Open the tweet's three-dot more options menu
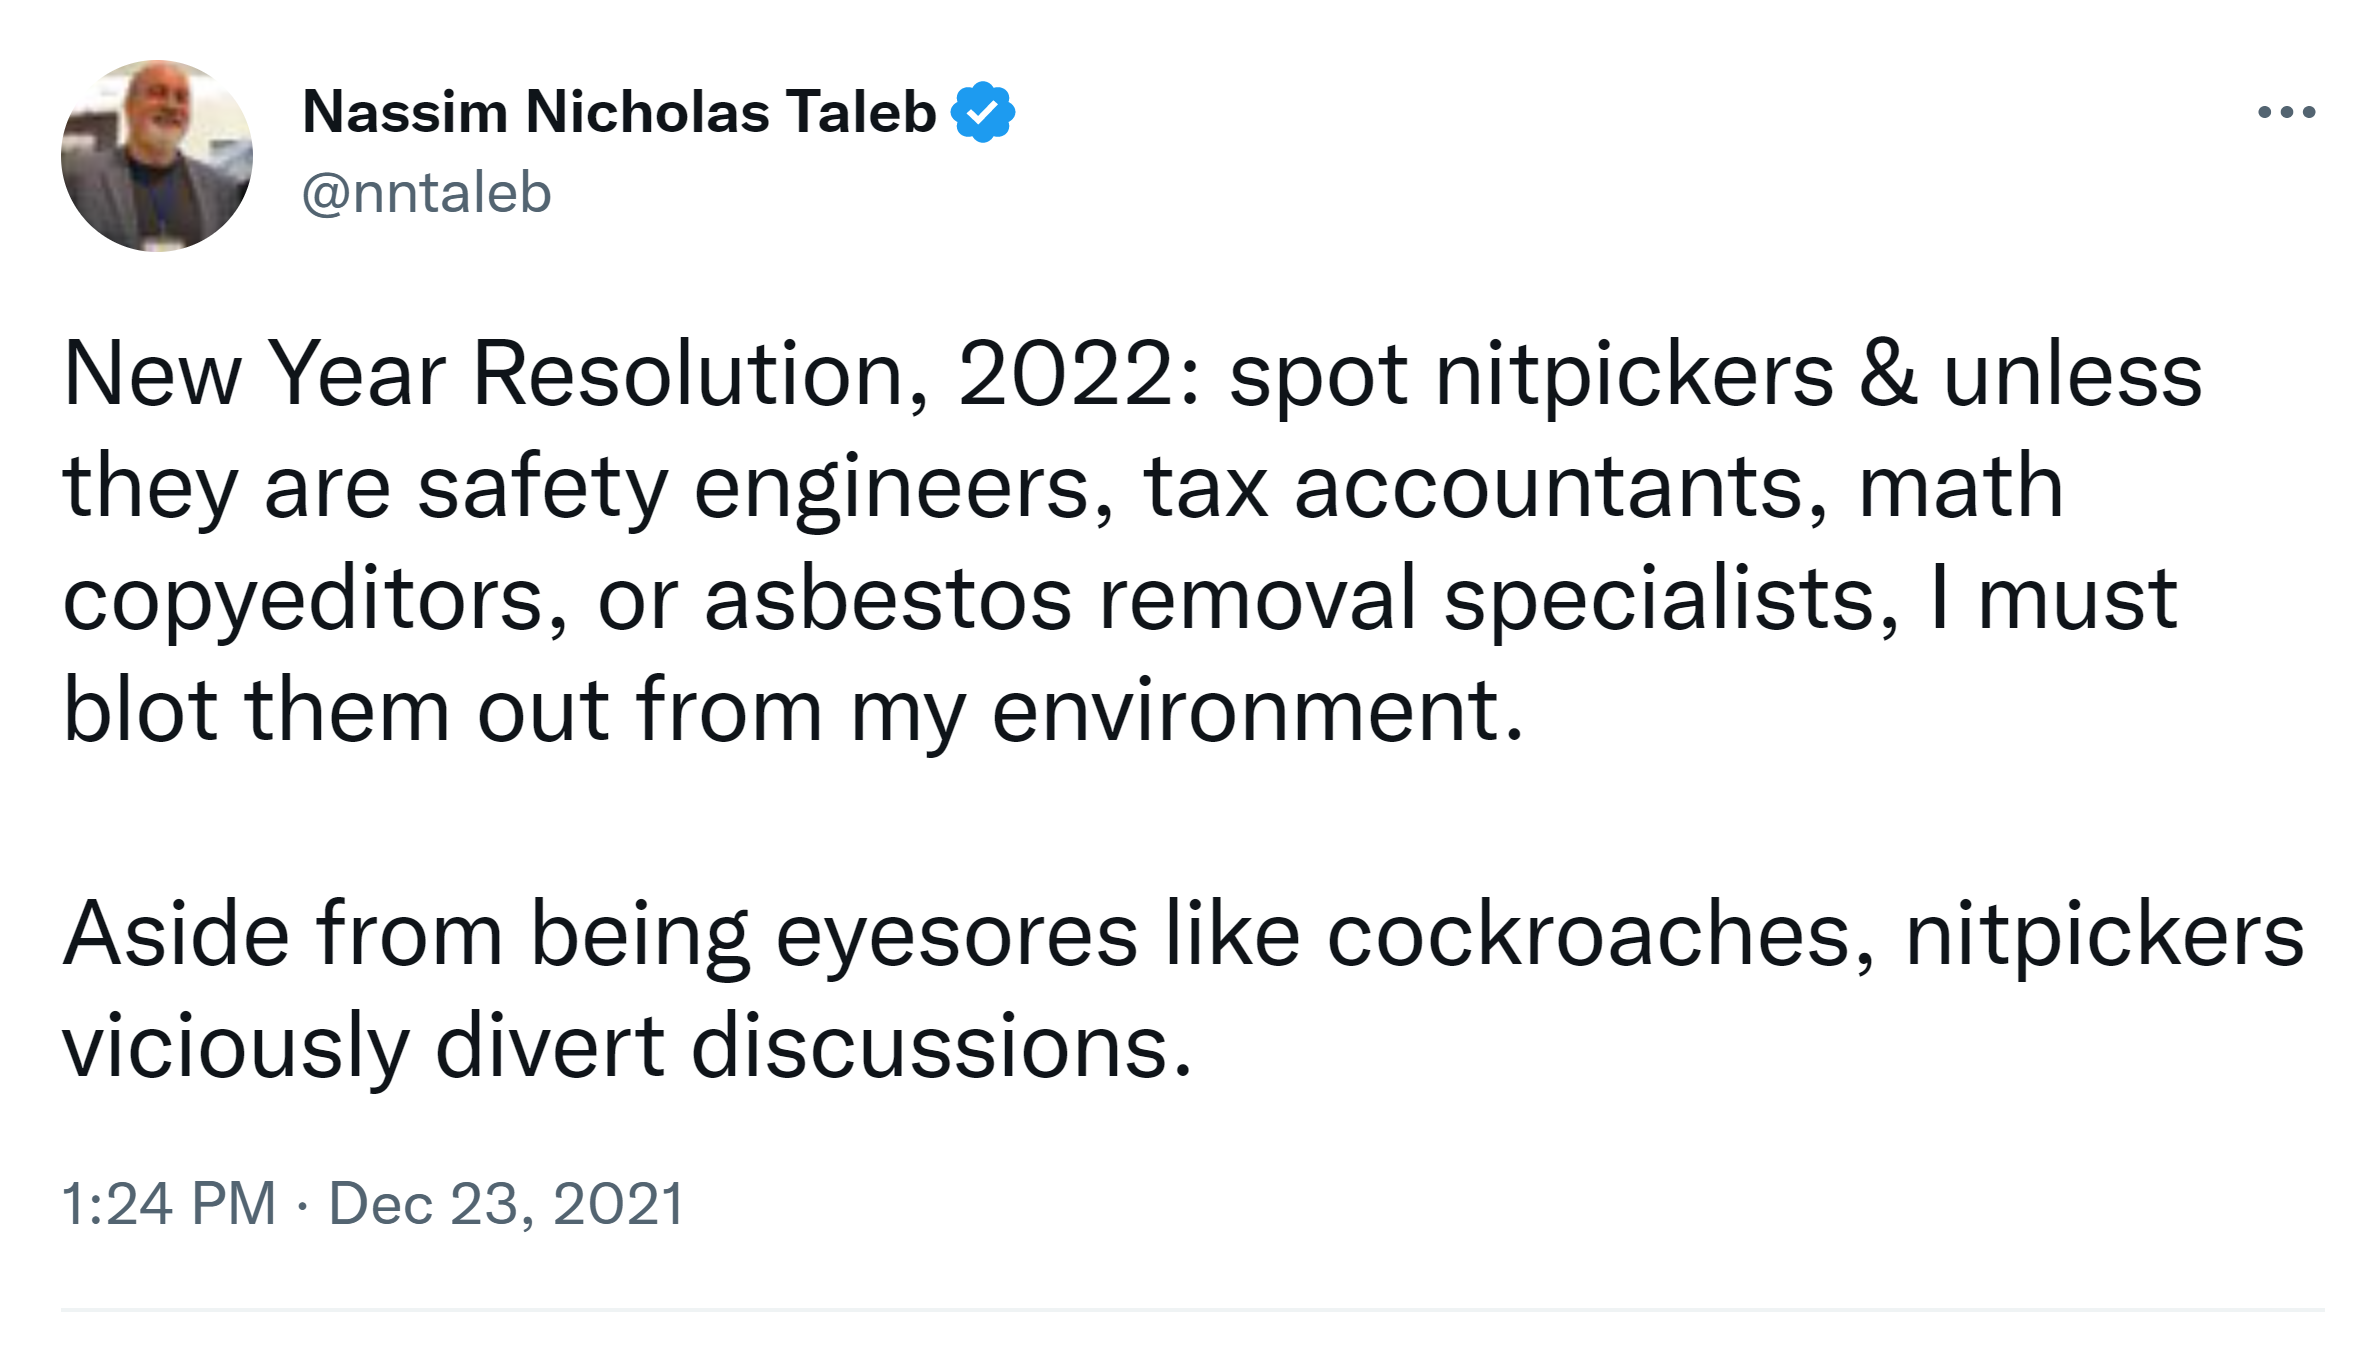Image resolution: width=2379 pixels, height=1355 pixels. [2286, 112]
